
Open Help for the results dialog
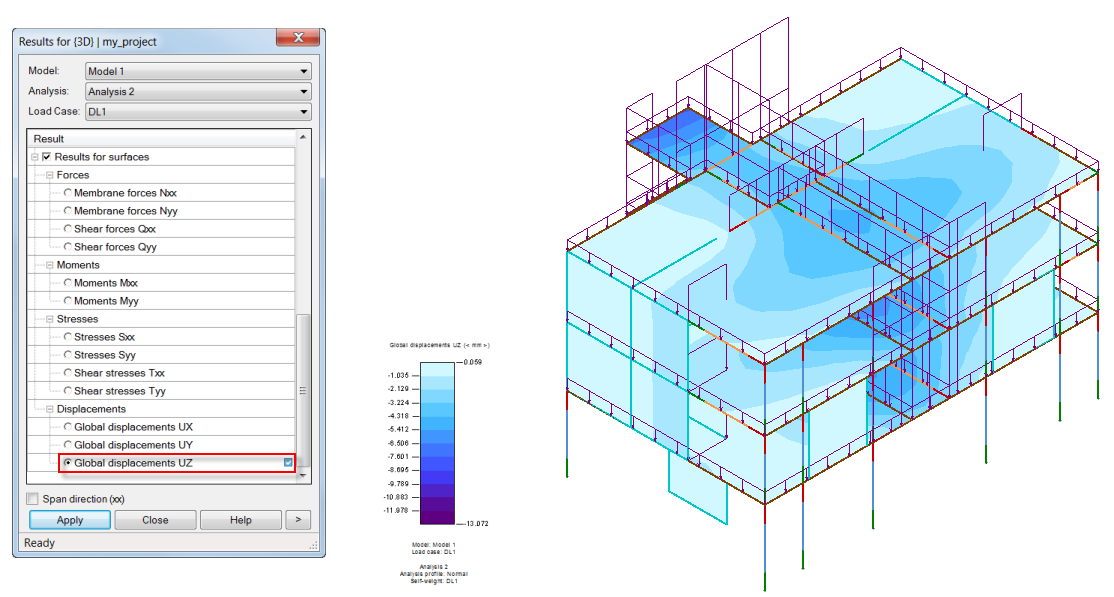(x=241, y=520)
